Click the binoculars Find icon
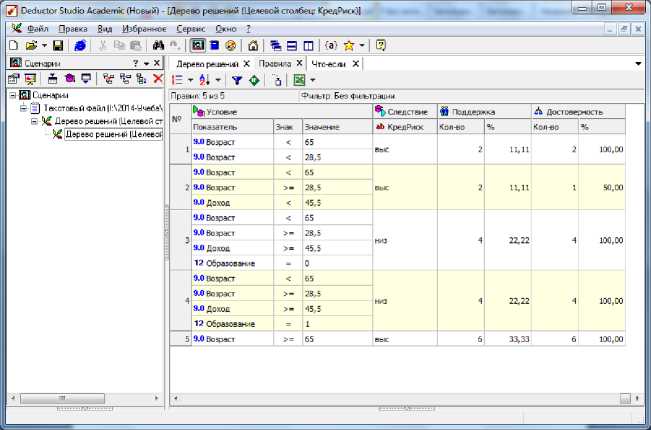The height and width of the screenshot is (430, 651). 157,46
